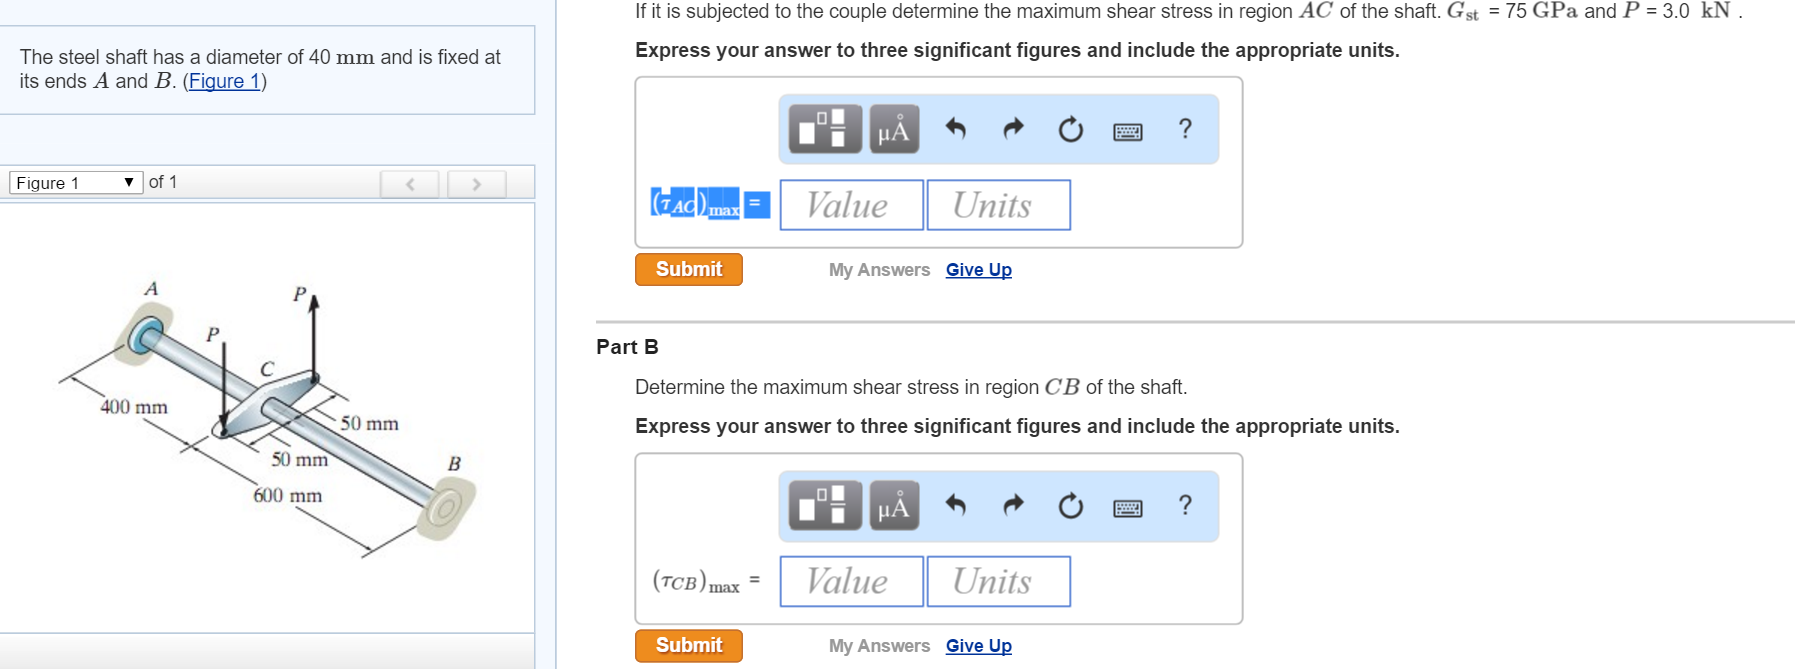This screenshot has width=1795, height=669.
Task: Click the Units field for Part B
Action: 998,581
